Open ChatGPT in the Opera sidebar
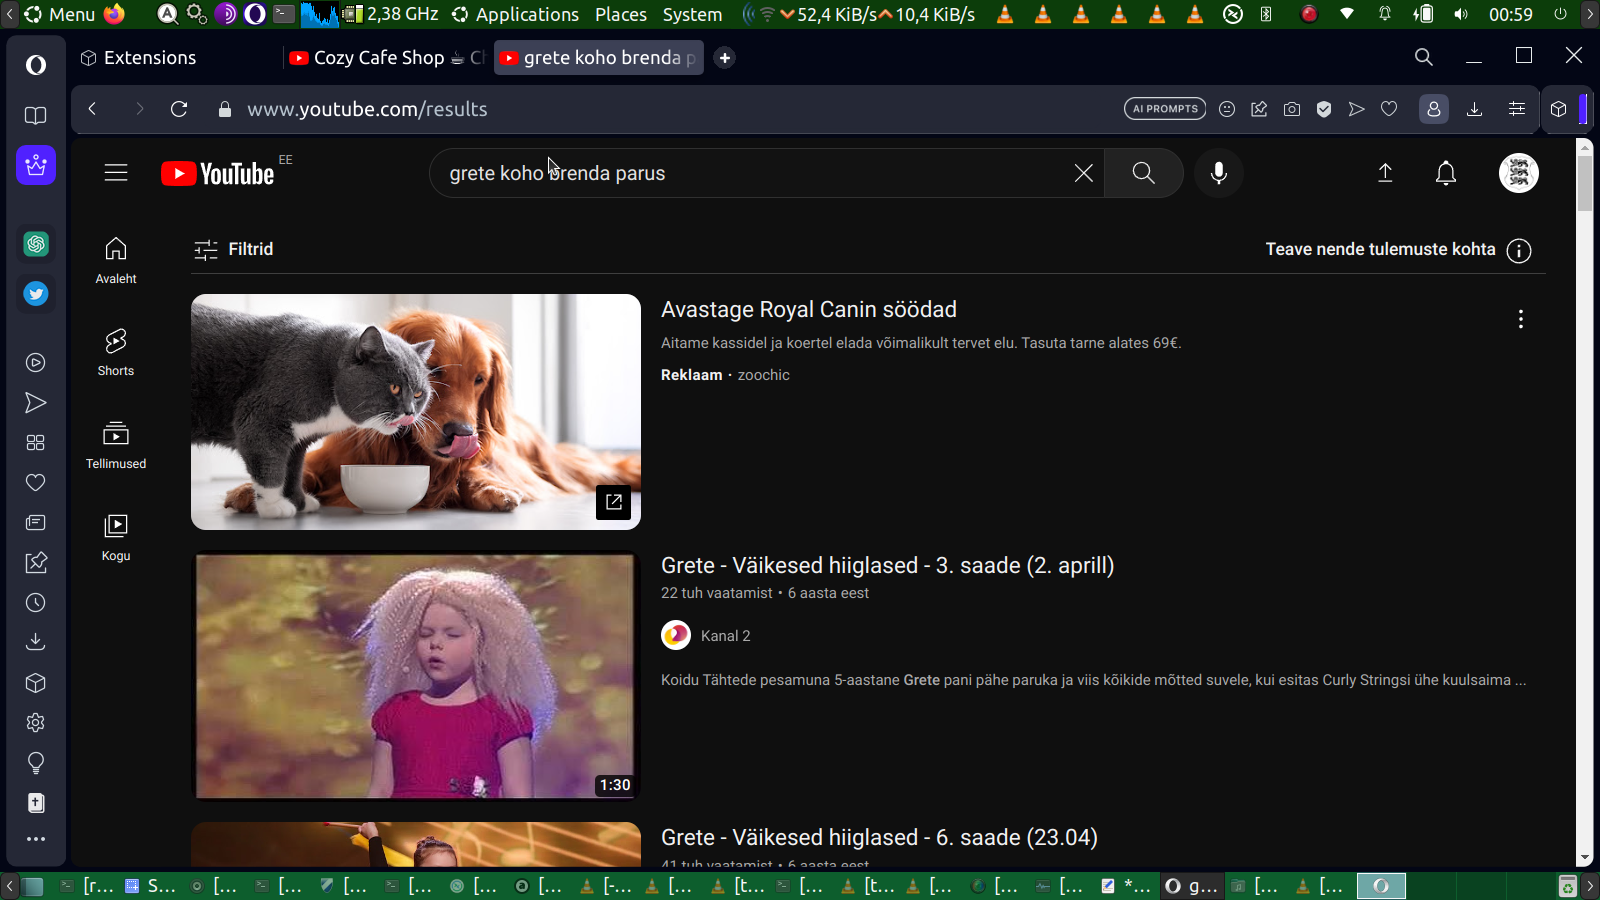The image size is (1600, 900). [x=36, y=244]
